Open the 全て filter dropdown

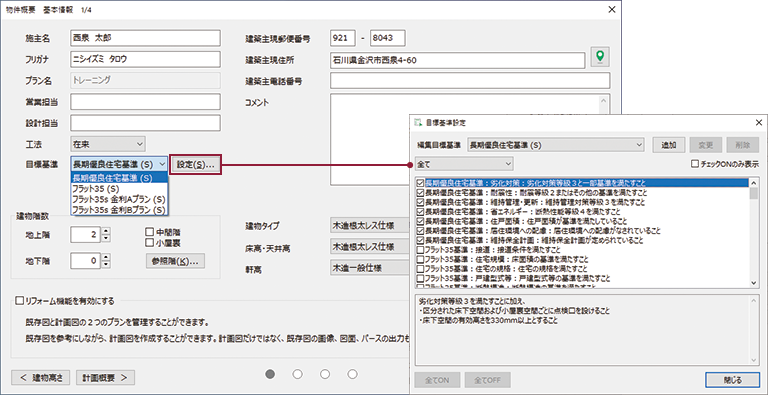[x=464, y=164]
